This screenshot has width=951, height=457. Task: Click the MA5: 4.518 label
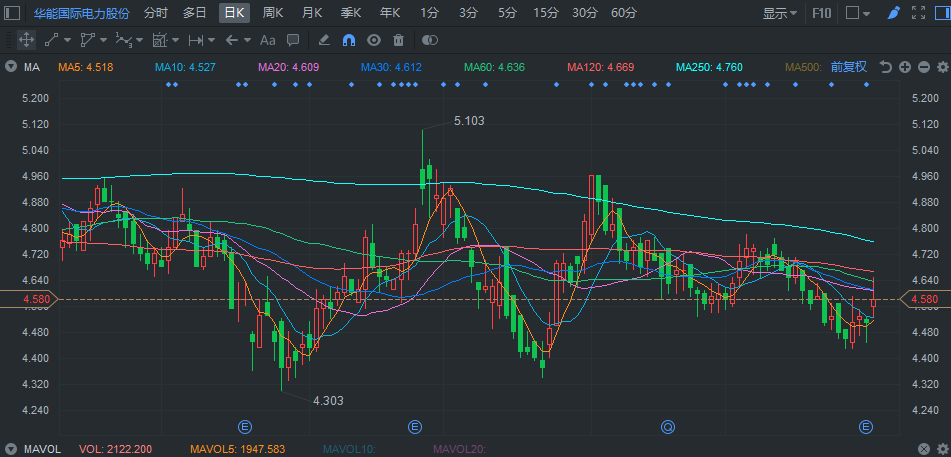(86, 67)
